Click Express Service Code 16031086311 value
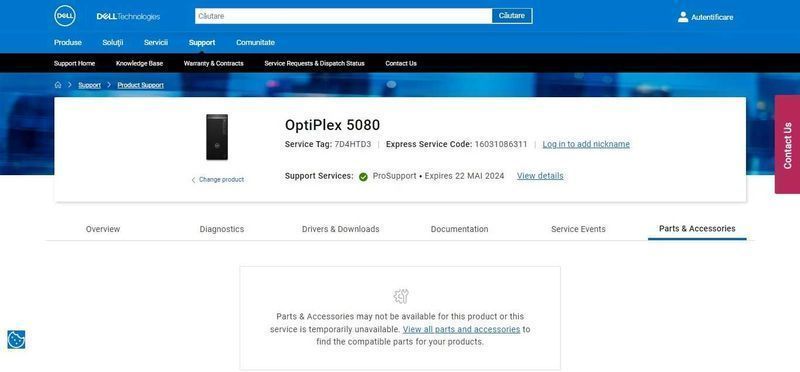 (x=501, y=144)
